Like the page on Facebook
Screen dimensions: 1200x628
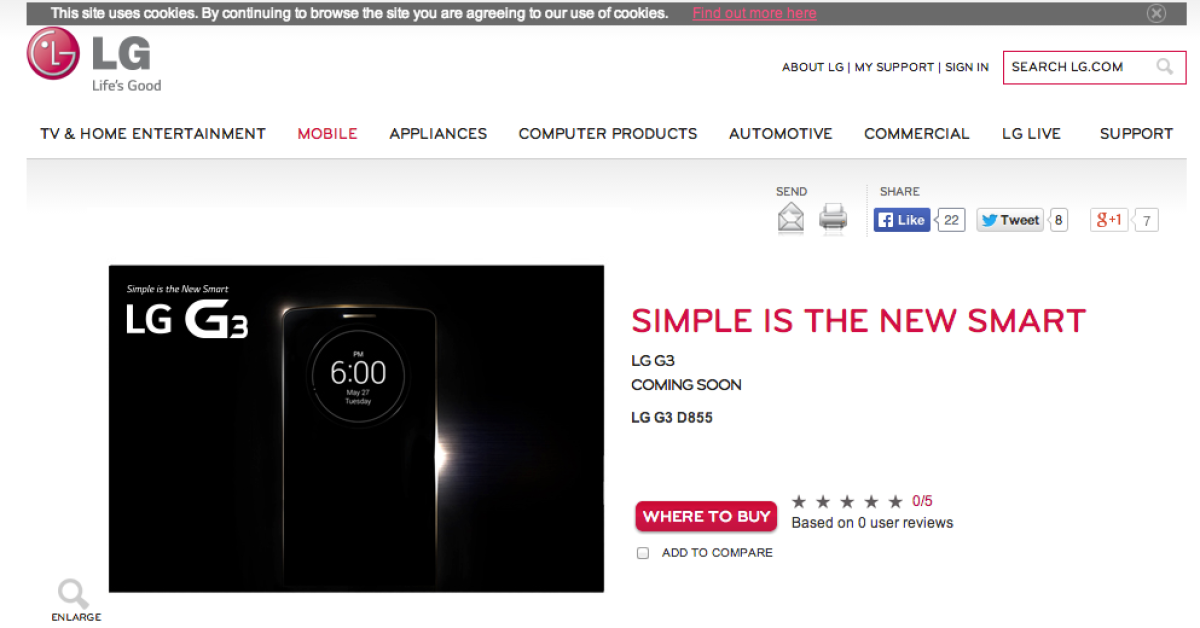(902, 220)
